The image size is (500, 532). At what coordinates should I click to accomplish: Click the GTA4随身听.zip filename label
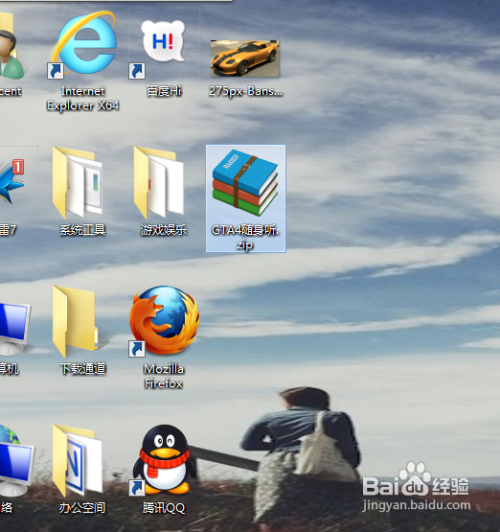pos(245,237)
